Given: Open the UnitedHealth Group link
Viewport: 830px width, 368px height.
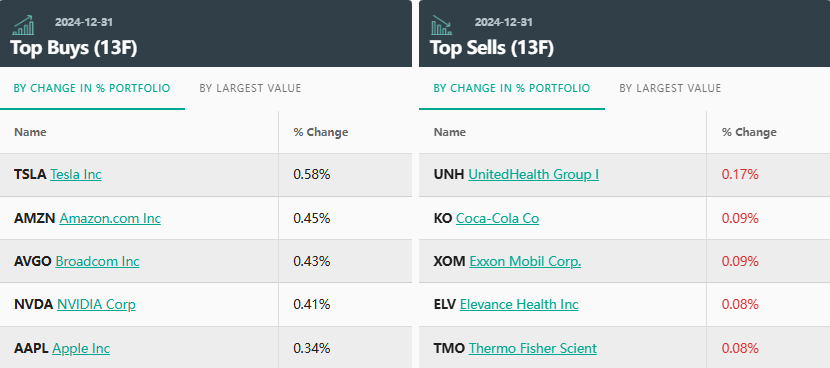Looking at the screenshot, I should coord(534,174).
